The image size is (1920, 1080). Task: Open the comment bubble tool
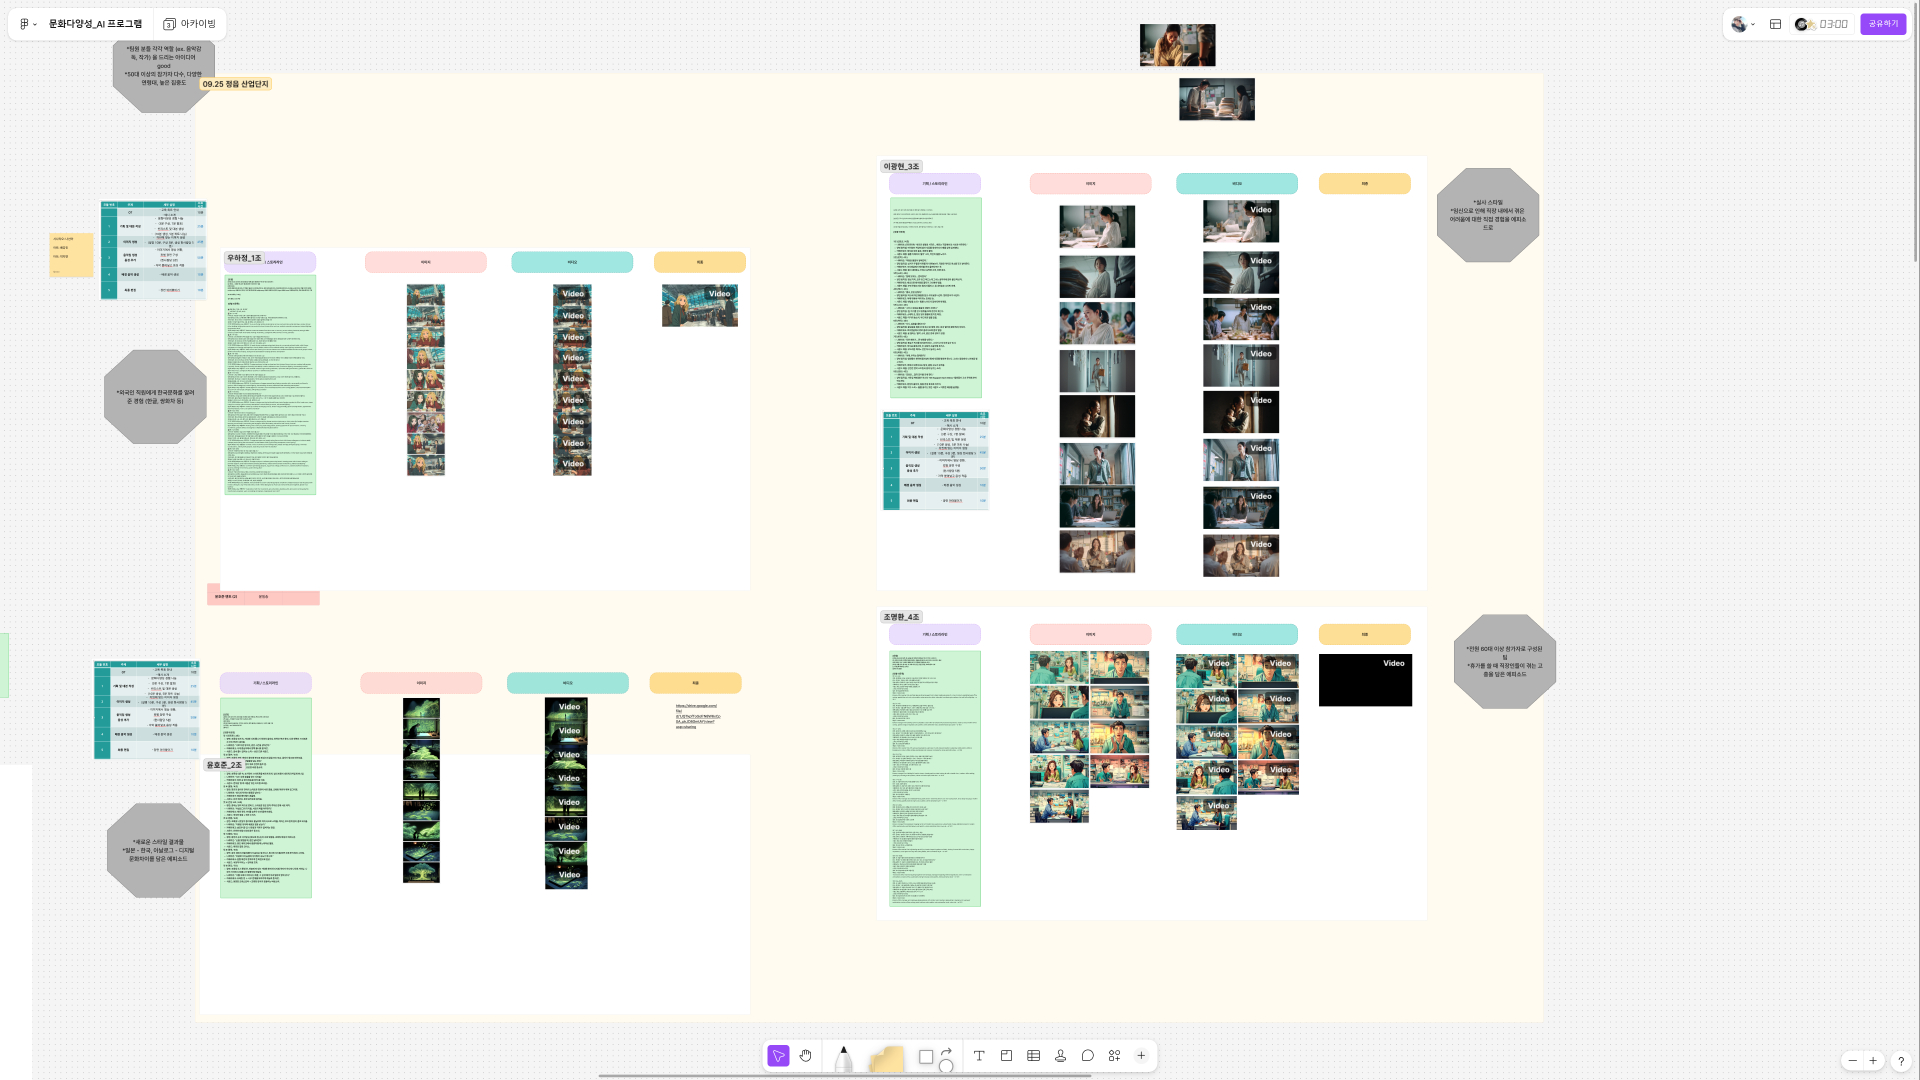point(1087,1055)
